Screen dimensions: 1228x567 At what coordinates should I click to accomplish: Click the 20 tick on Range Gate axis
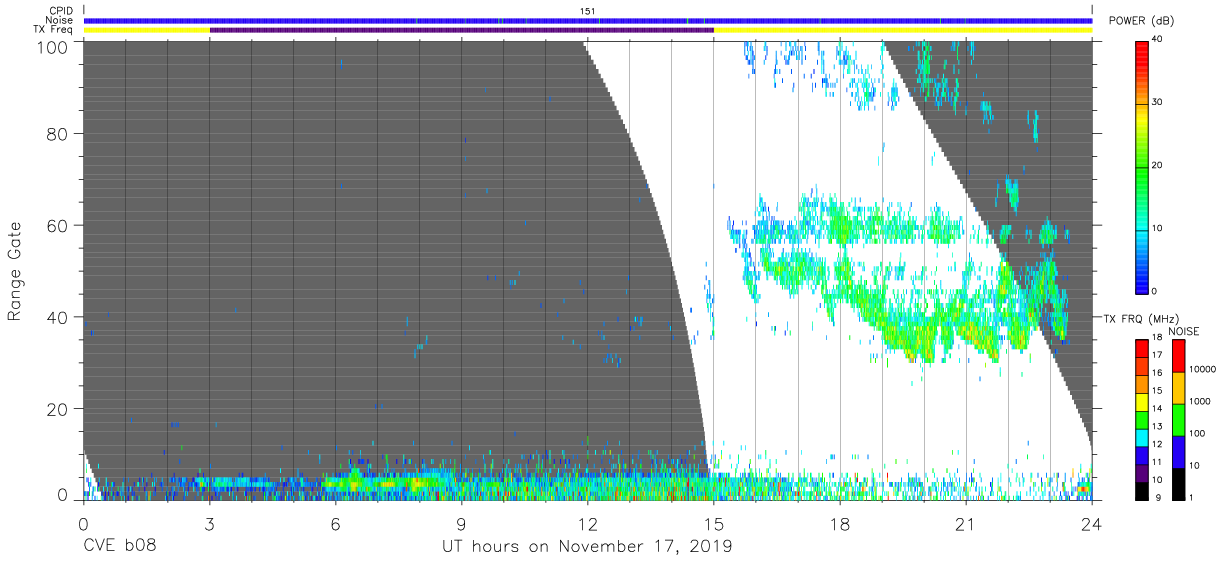pos(60,409)
